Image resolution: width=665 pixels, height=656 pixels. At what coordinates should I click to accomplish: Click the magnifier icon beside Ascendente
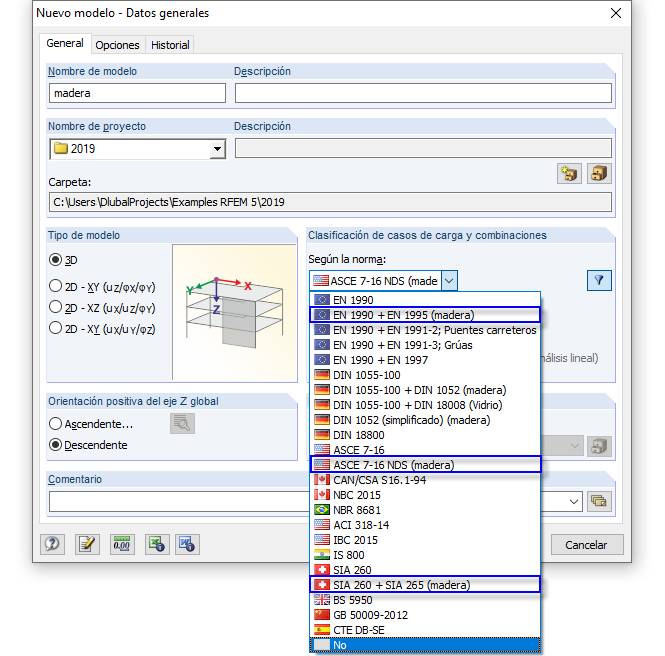click(182, 423)
